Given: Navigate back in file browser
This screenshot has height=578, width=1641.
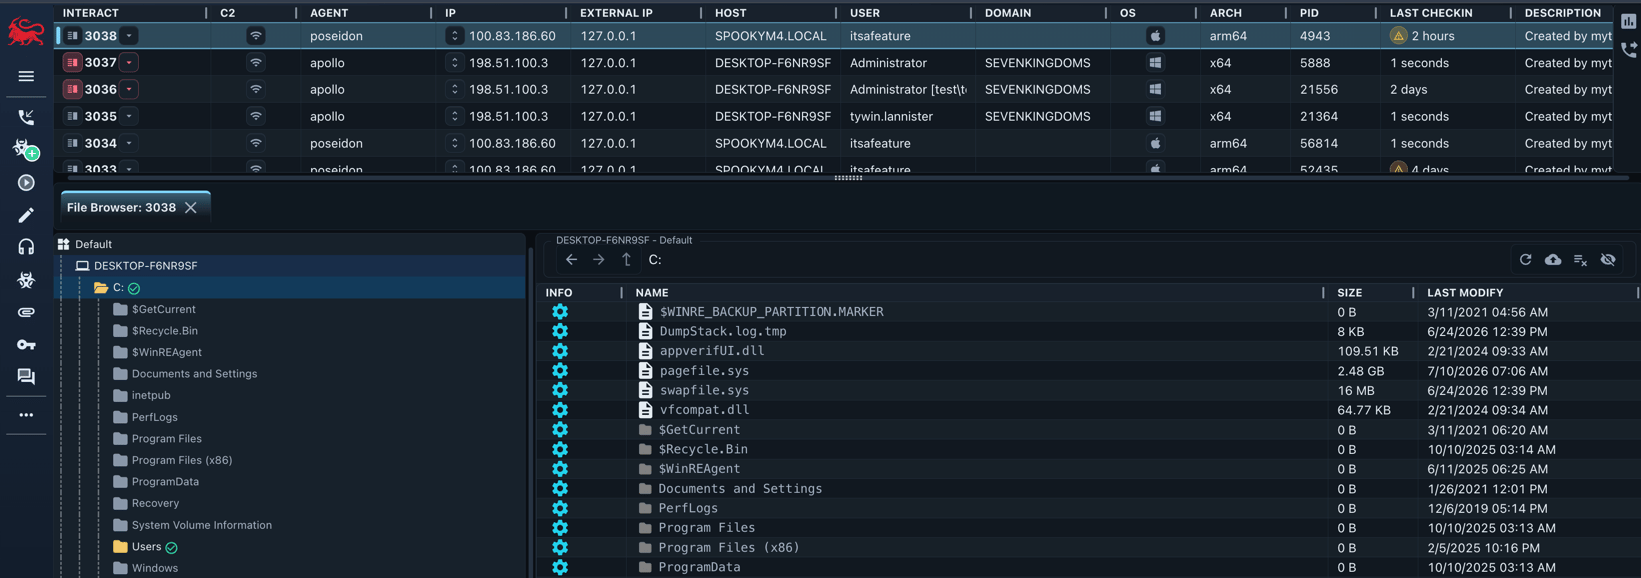Looking at the screenshot, I should (571, 260).
